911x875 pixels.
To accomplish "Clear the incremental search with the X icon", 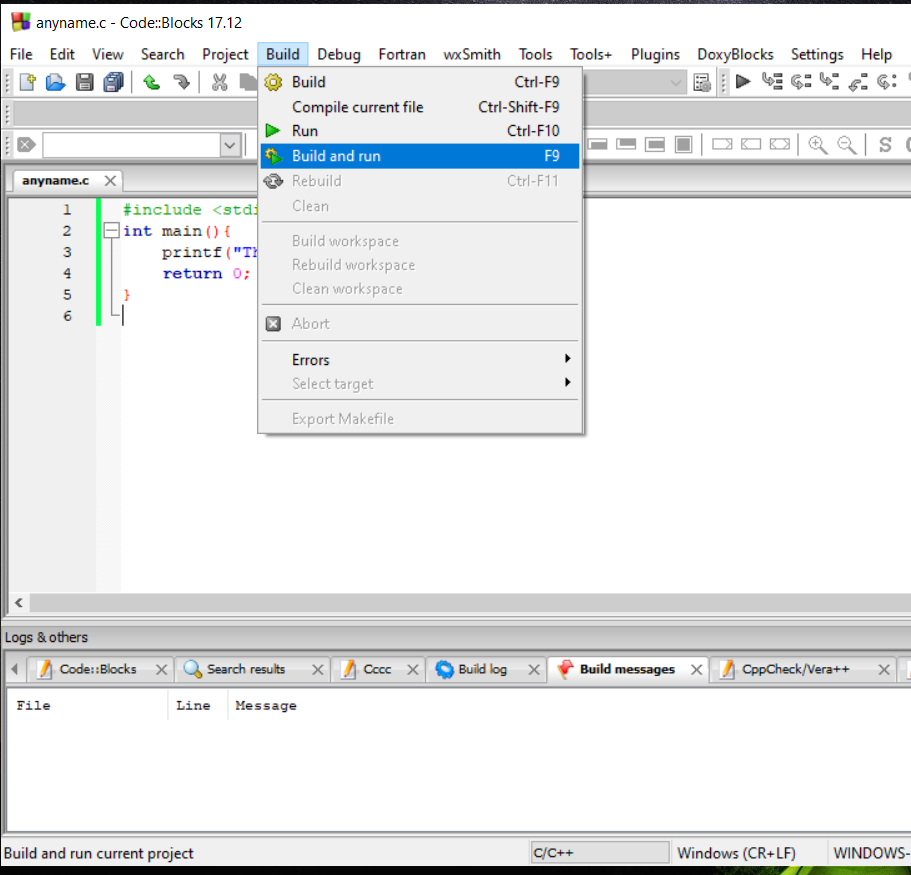I will point(26,144).
